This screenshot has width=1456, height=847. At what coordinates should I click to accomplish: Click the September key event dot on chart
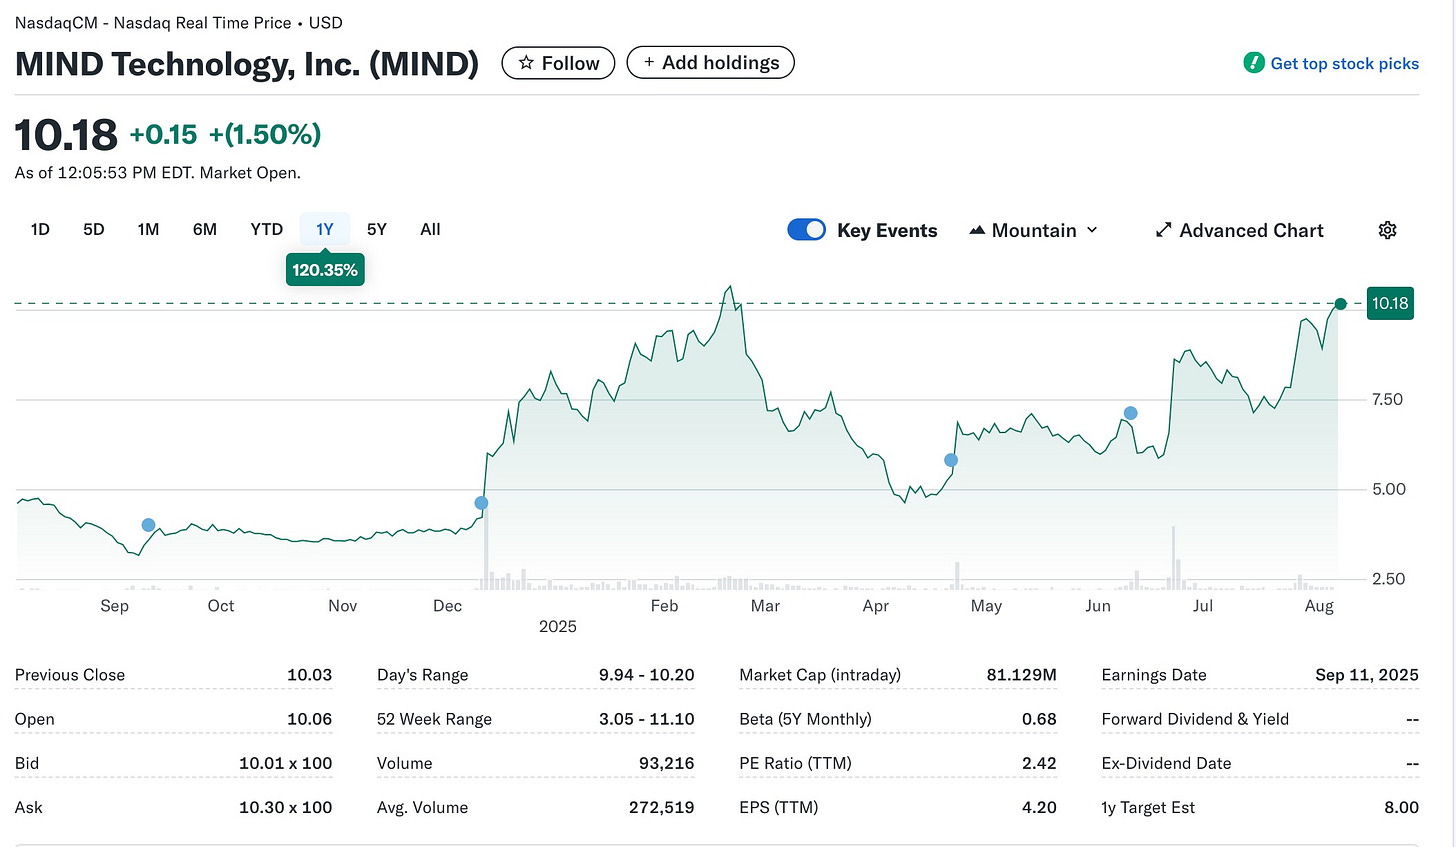click(x=148, y=525)
